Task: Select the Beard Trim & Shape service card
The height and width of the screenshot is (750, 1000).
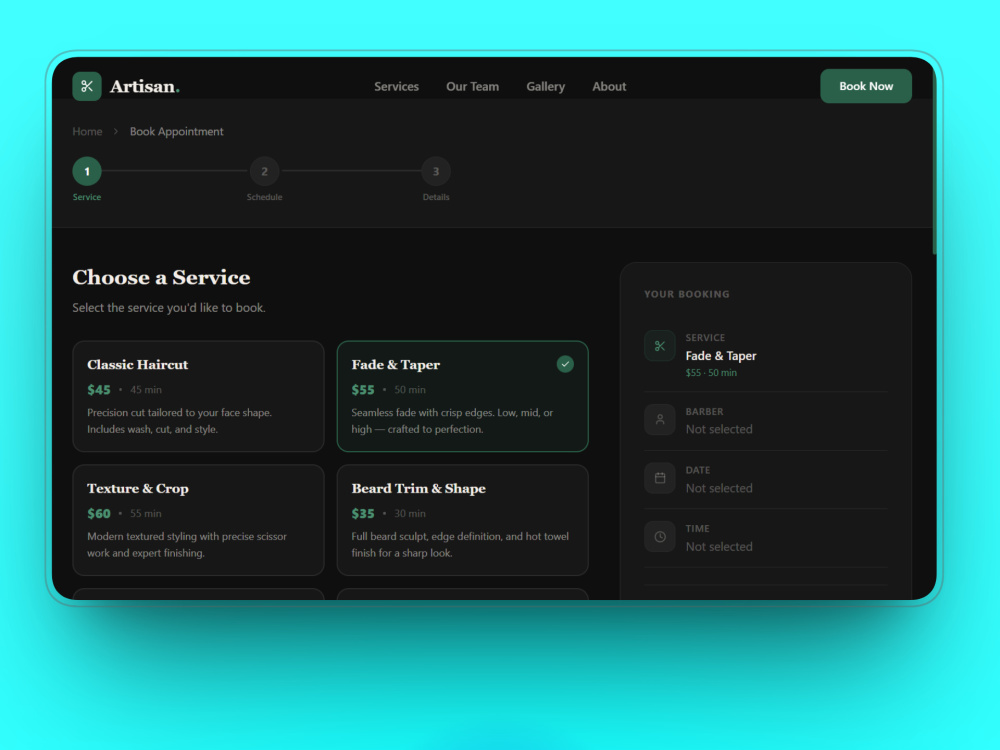Action: pos(462,520)
